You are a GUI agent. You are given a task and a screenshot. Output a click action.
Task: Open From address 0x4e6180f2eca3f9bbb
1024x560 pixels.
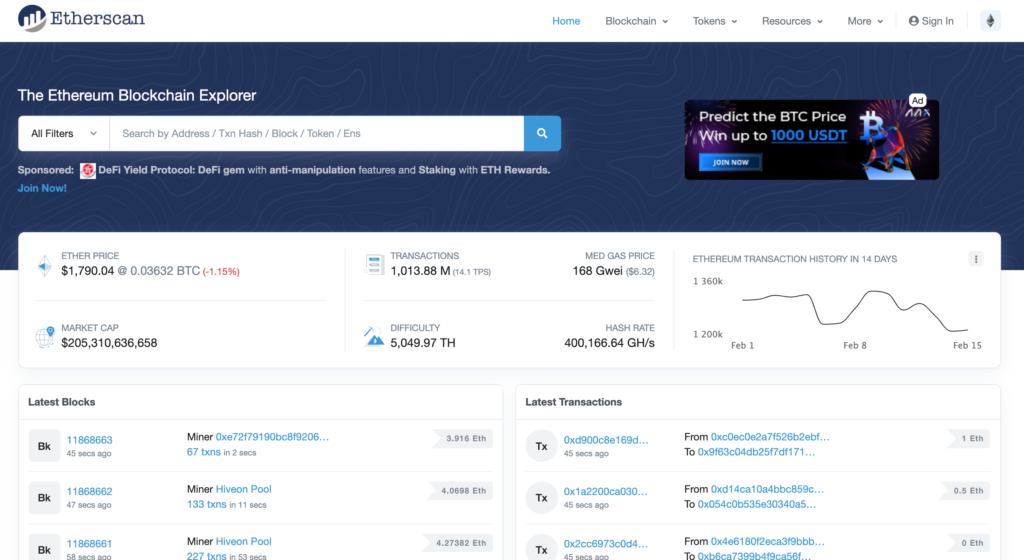tap(767, 541)
